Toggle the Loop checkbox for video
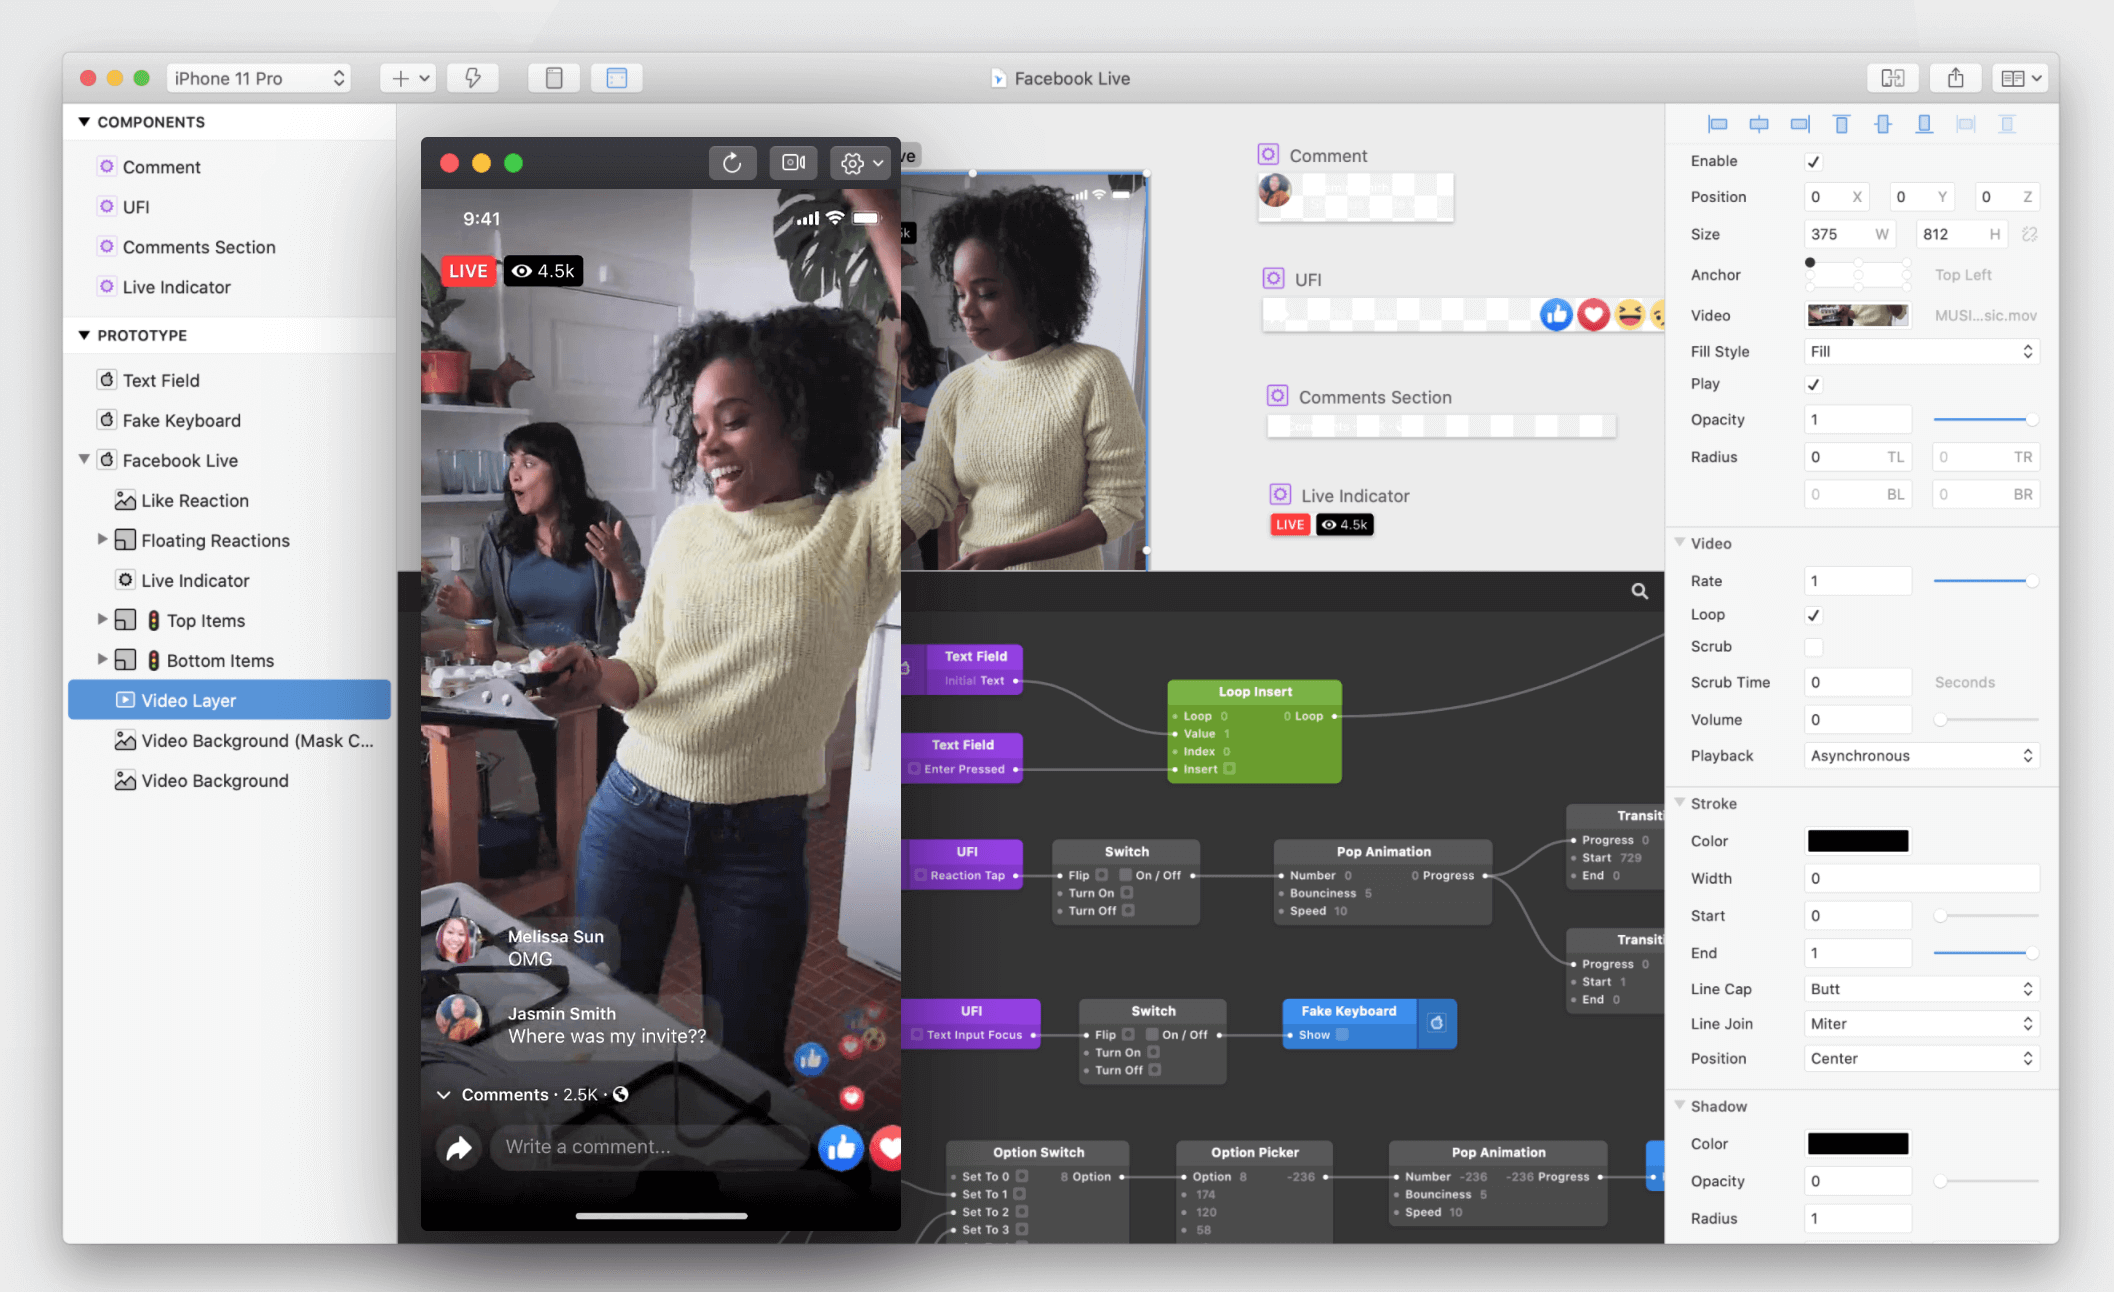This screenshot has width=2114, height=1292. coord(1814,614)
